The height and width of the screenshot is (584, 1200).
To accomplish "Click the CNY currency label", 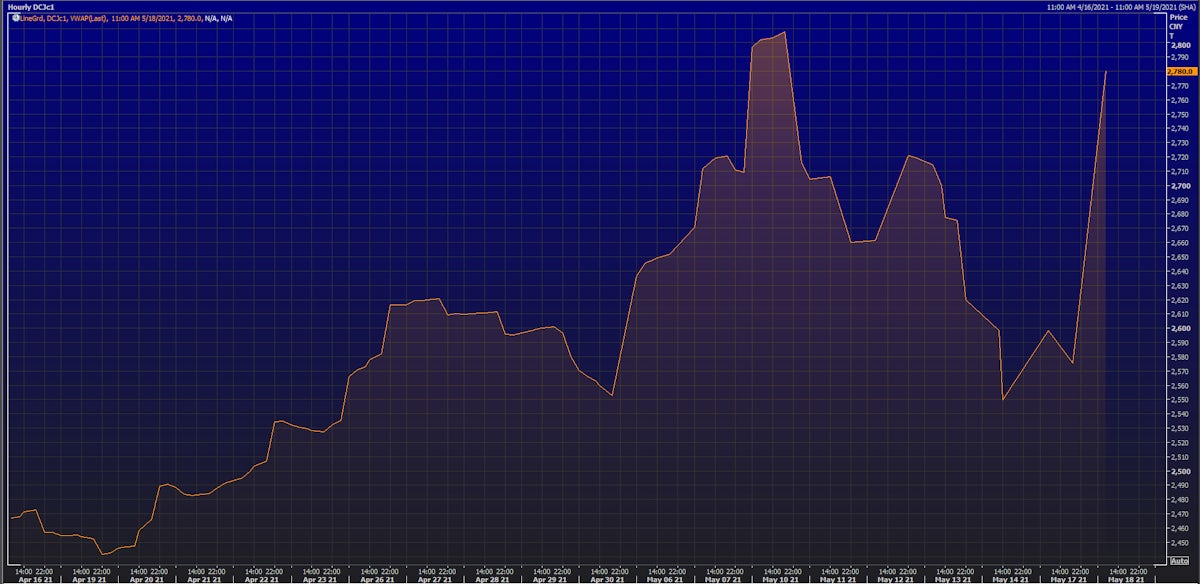I will tap(1175, 26).
